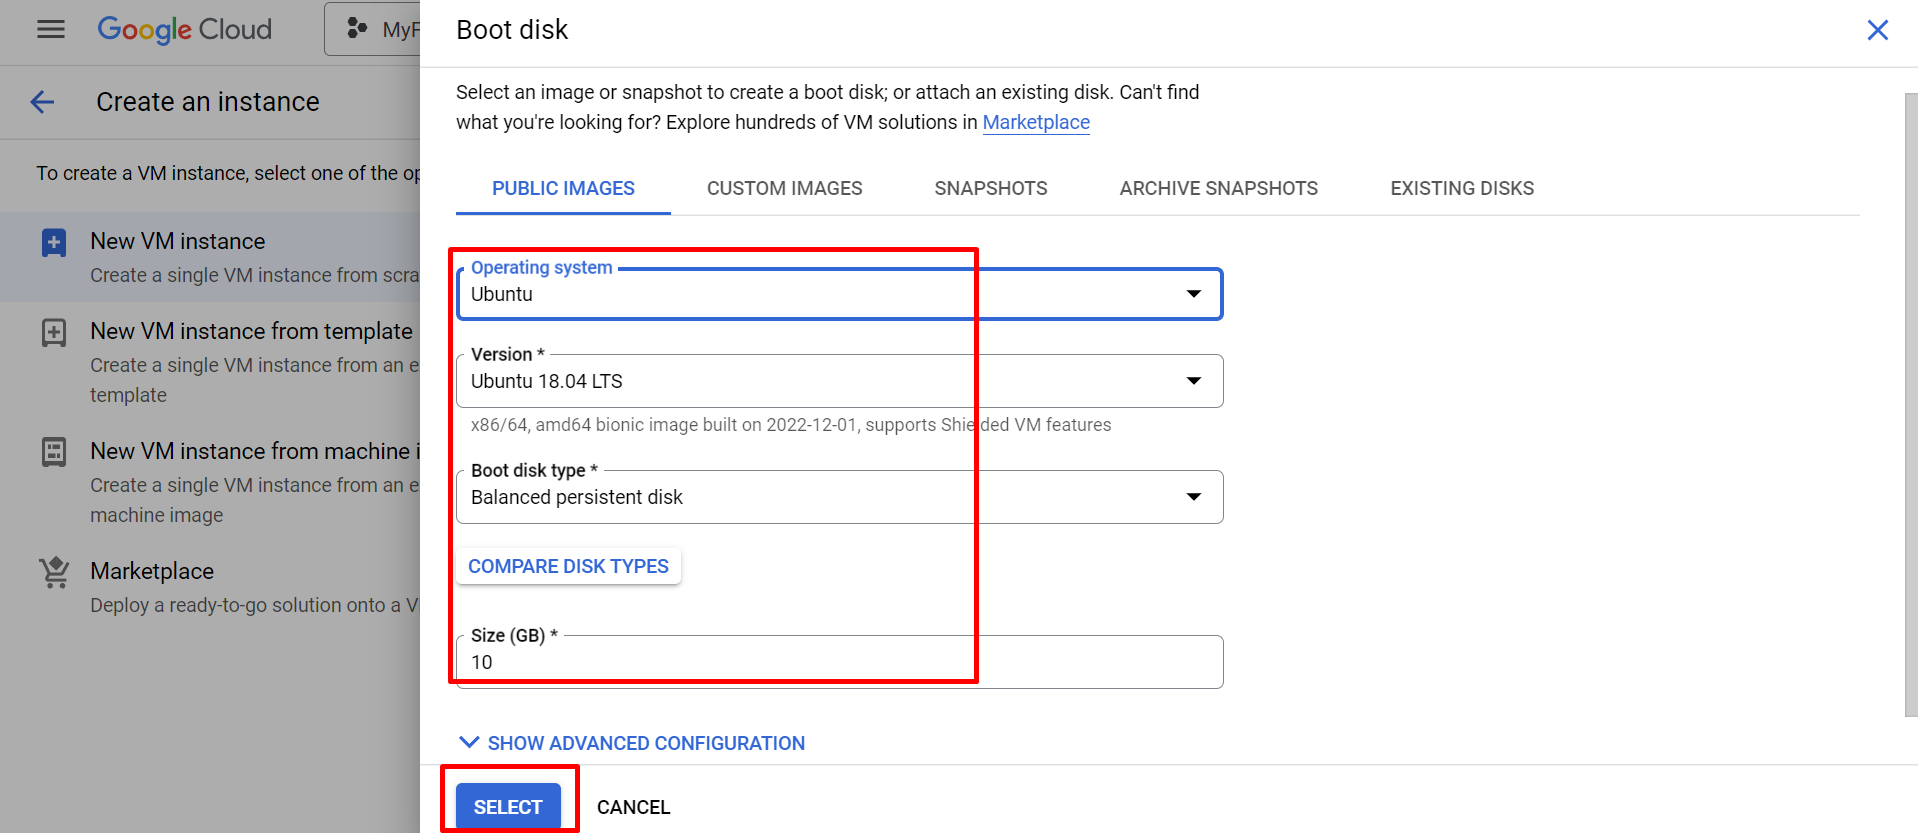
Task: Go back using the left arrow
Action: (42, 102)
